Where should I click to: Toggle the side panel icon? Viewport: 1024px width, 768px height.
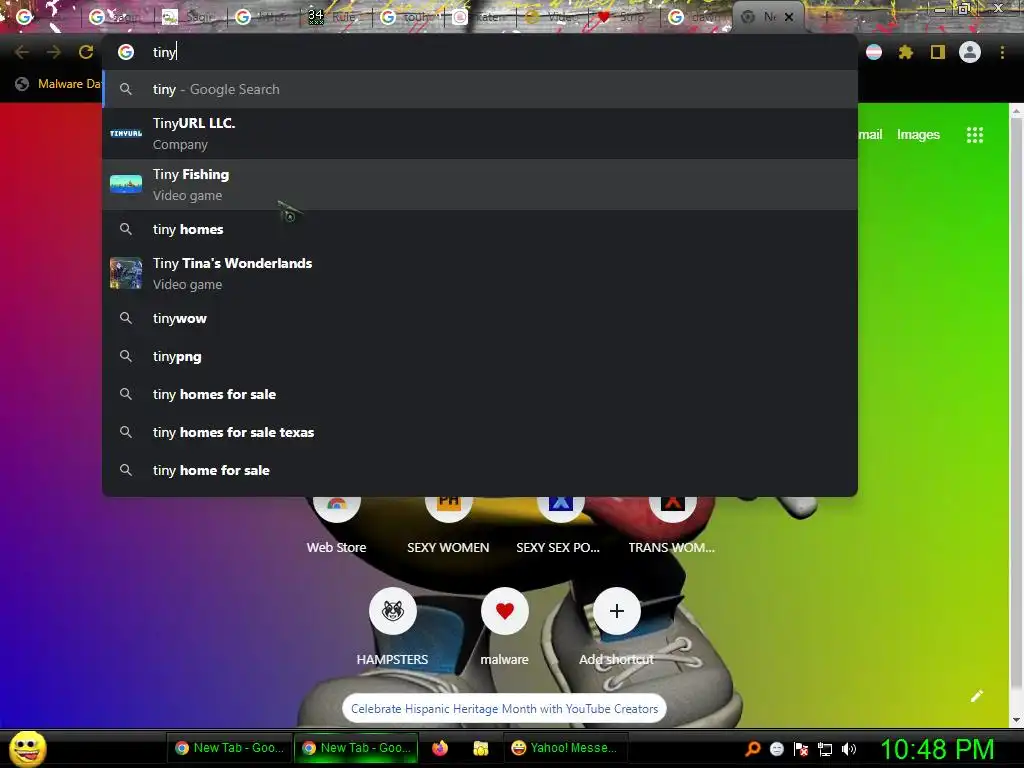coord(938,52)
